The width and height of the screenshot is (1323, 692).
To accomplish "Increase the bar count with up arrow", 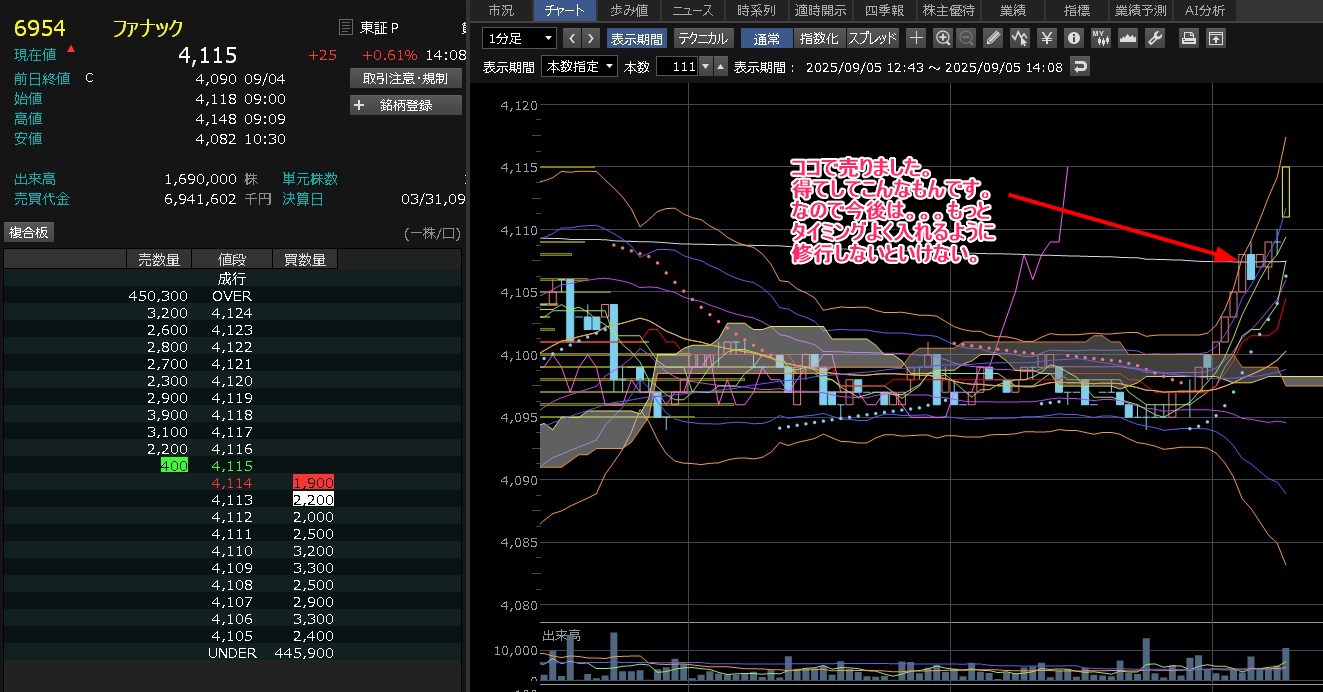I will tap(720, 67).
